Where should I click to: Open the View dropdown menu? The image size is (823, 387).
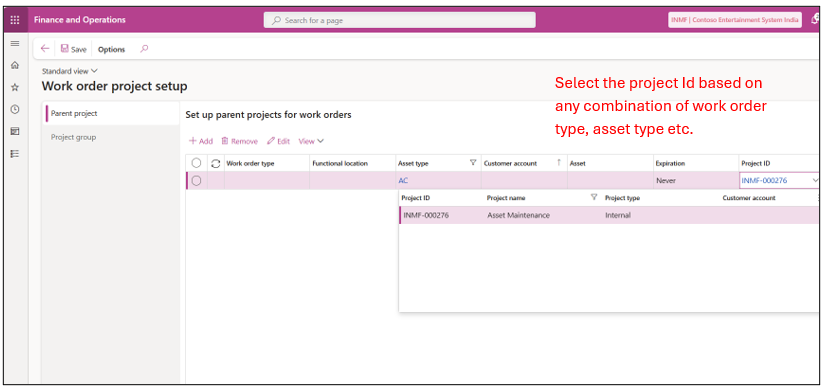click(x=311, y=141)
